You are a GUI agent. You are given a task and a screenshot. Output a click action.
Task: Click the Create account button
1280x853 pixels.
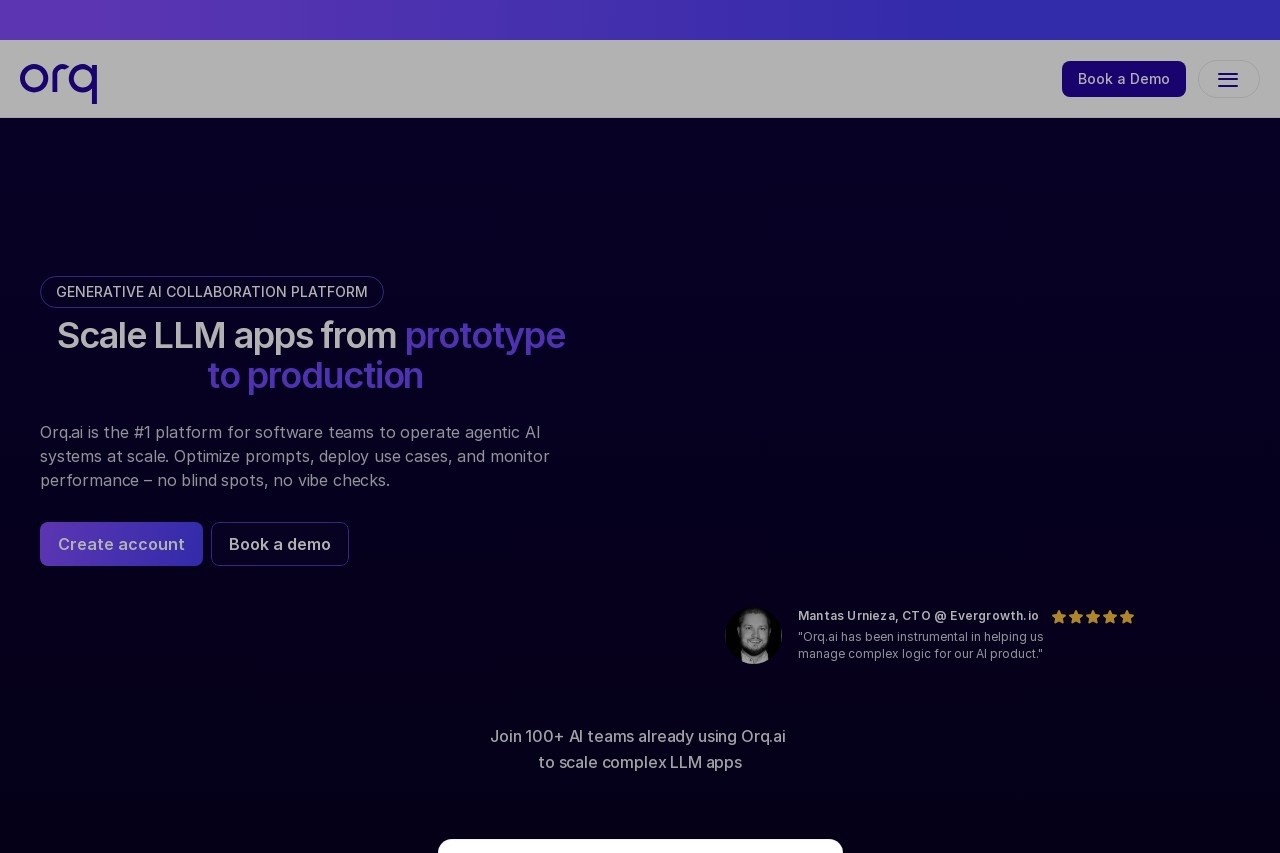click(121, 544)
